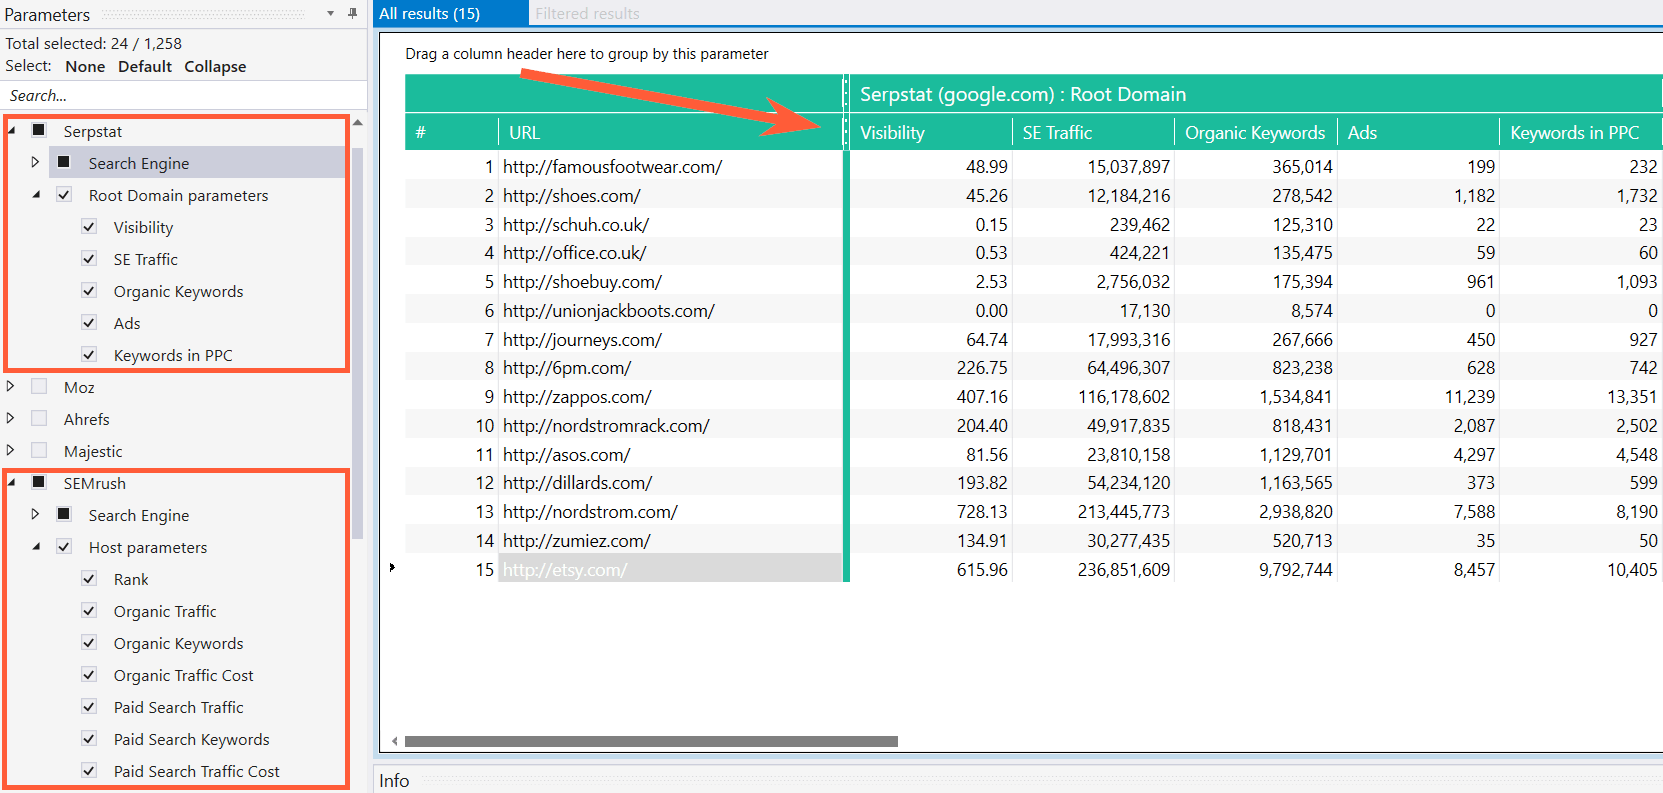The image size is (1663, 793).
Task: Toggle the Serpstat group checkbox
Action: coord(39,131)
